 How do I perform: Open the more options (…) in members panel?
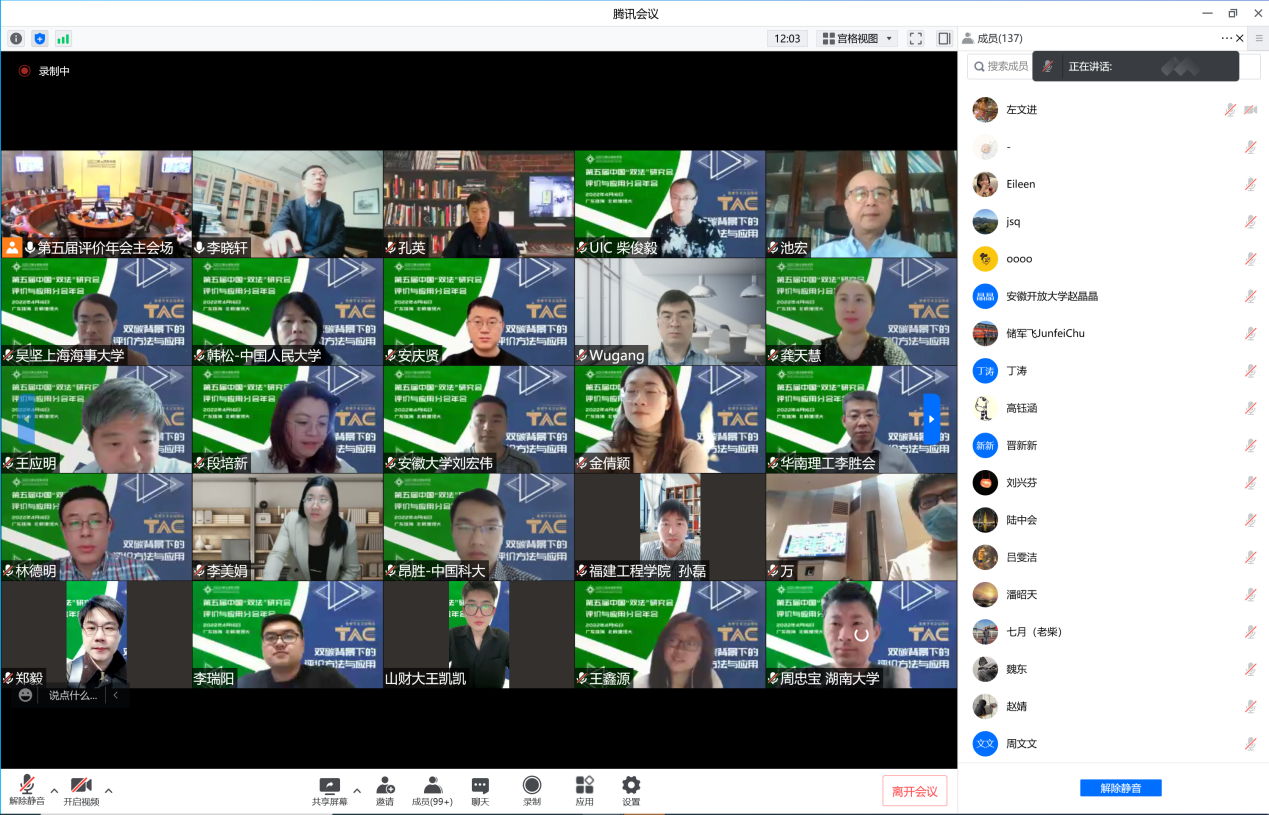pos(1226,38)
